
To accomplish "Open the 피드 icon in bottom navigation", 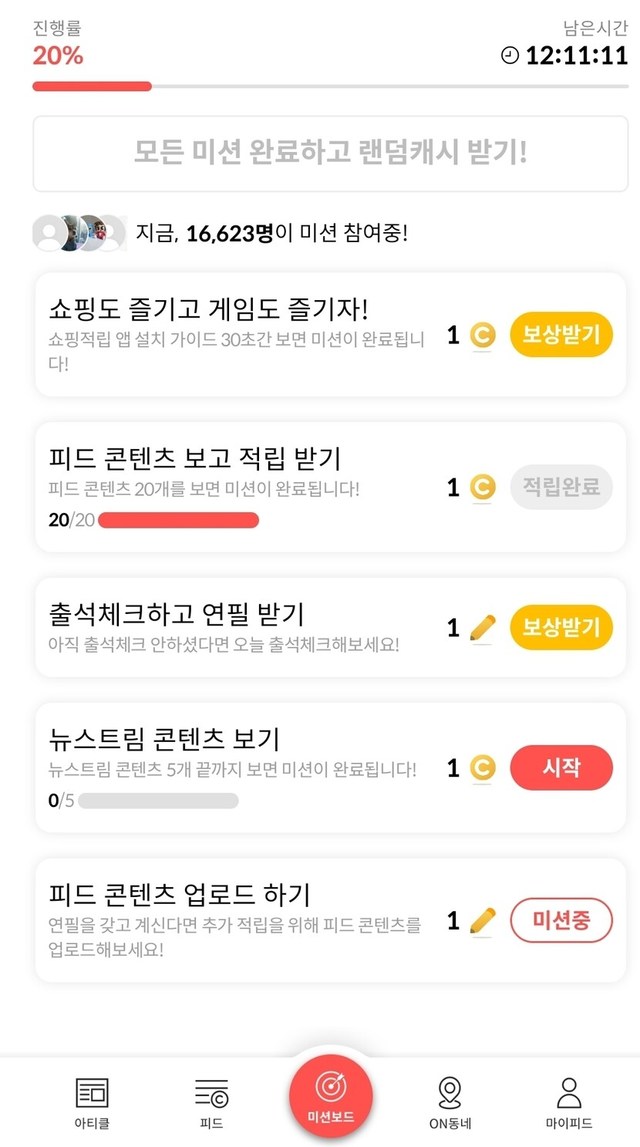I will [x=211, y=1091].
